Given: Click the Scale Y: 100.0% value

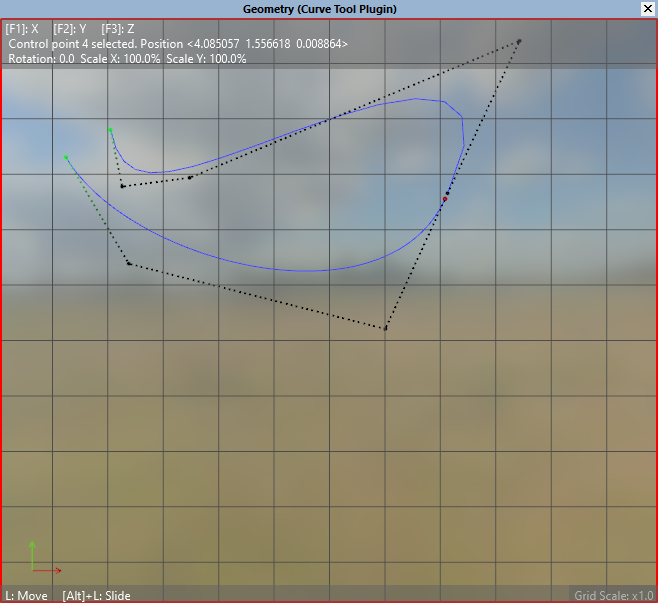Looking at the screenshot, I should (206, 59).
